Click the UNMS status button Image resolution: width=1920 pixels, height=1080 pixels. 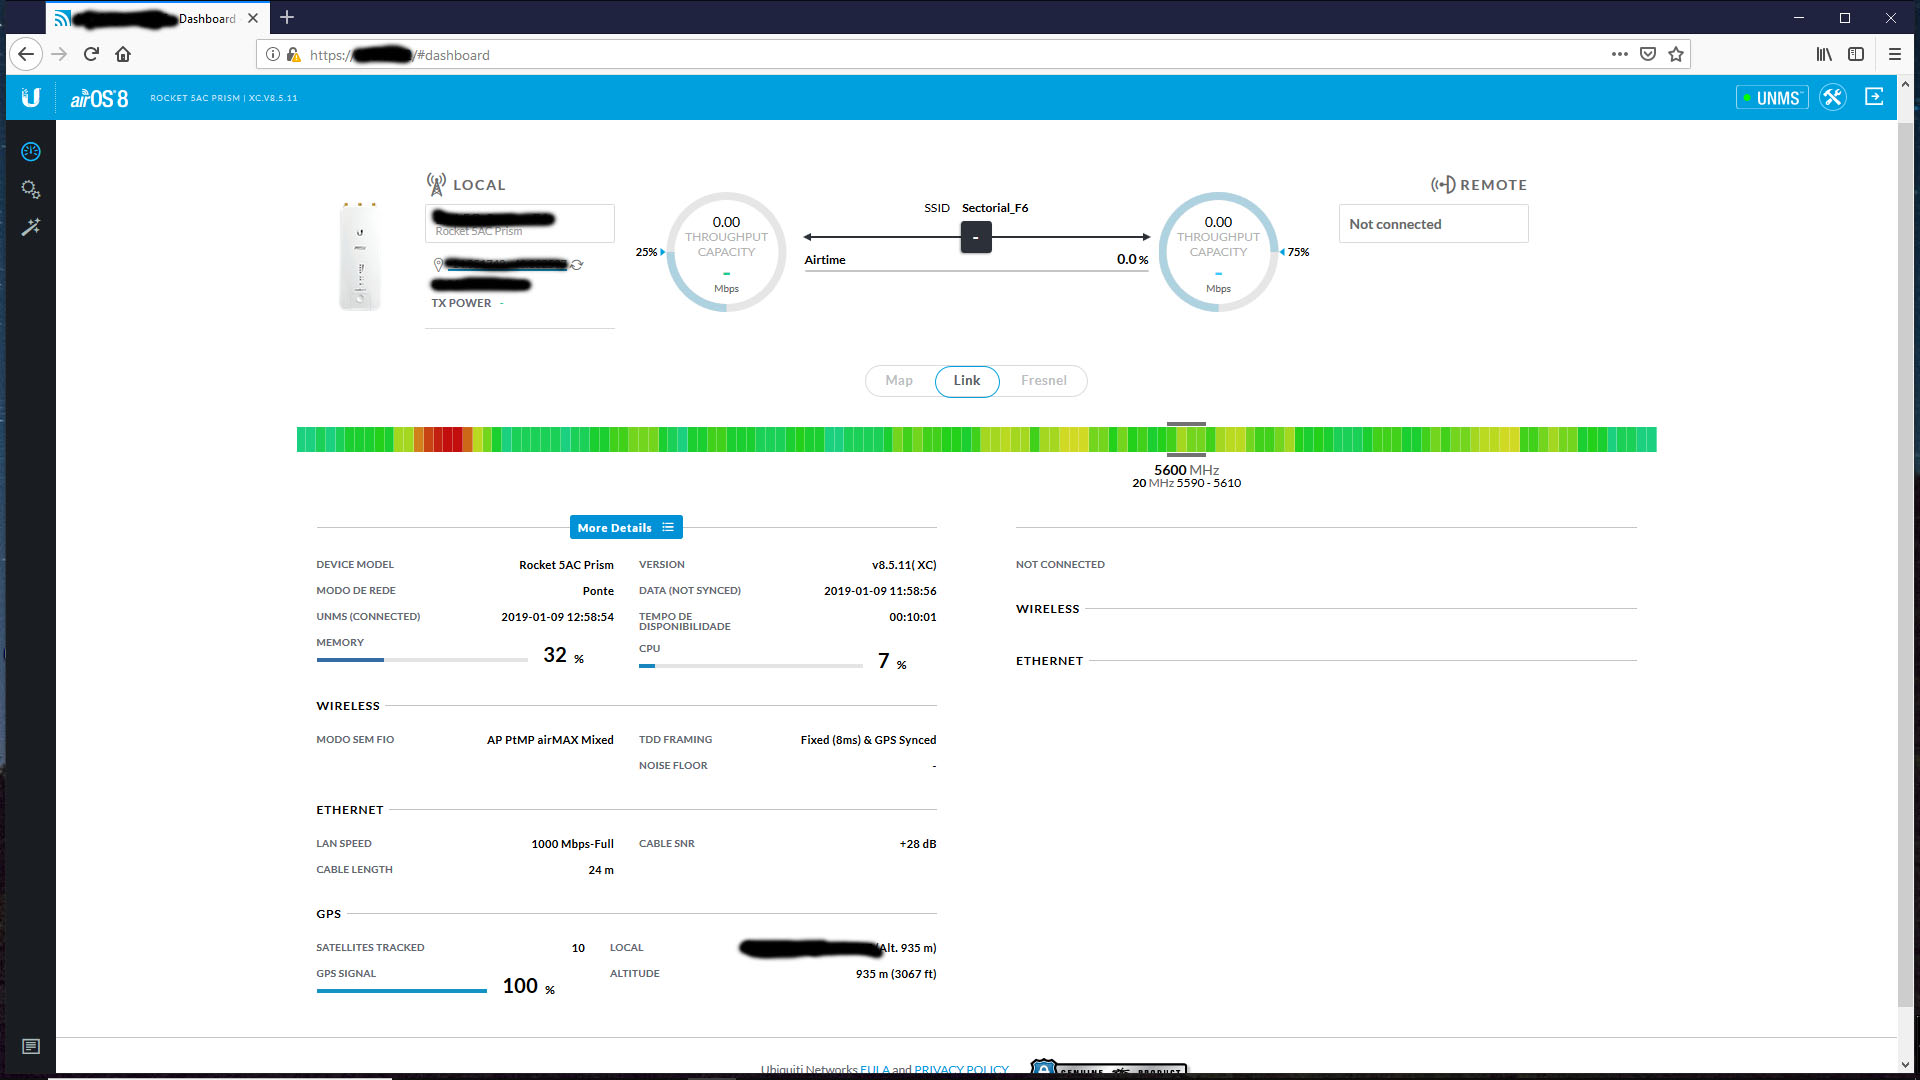pyautogui.click(x=1771, y=98)
